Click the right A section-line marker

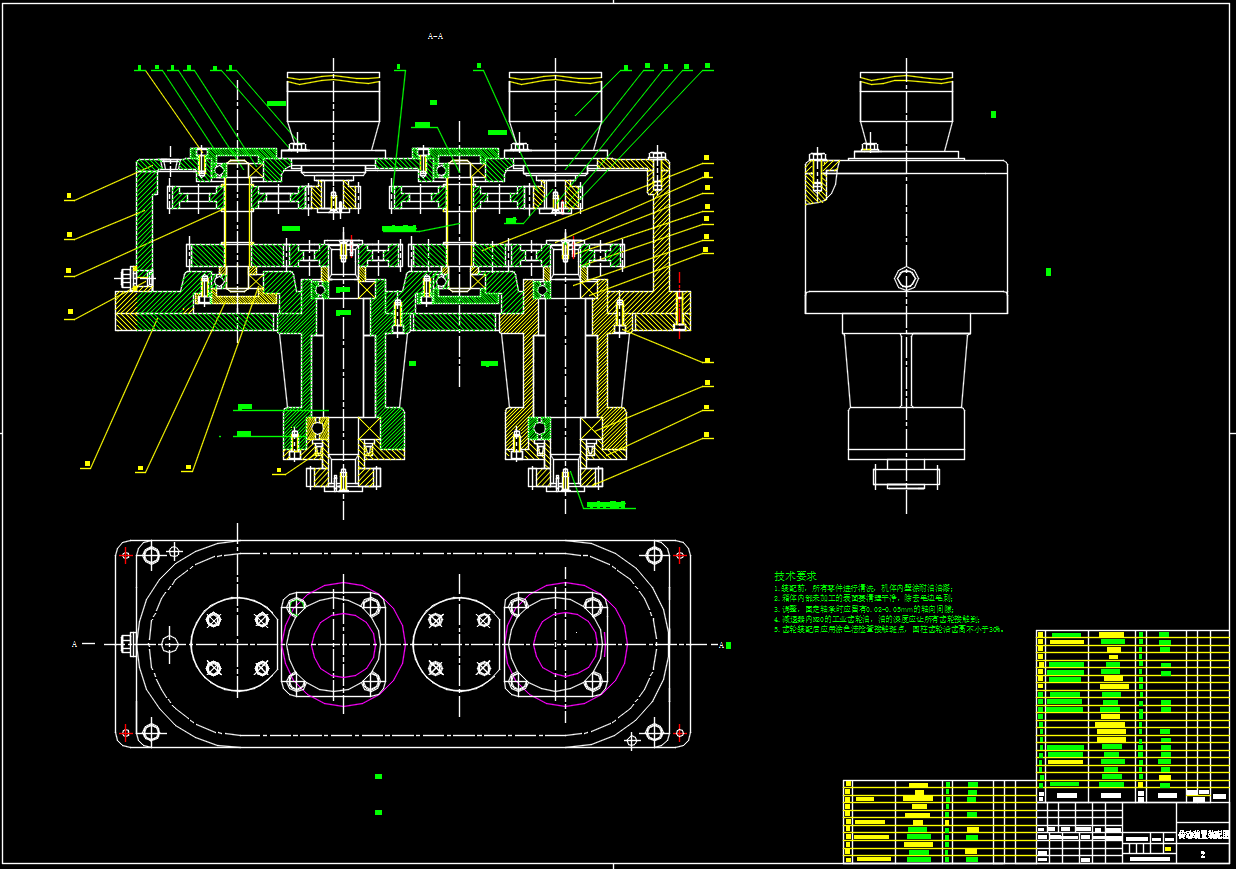click(721, 645)
